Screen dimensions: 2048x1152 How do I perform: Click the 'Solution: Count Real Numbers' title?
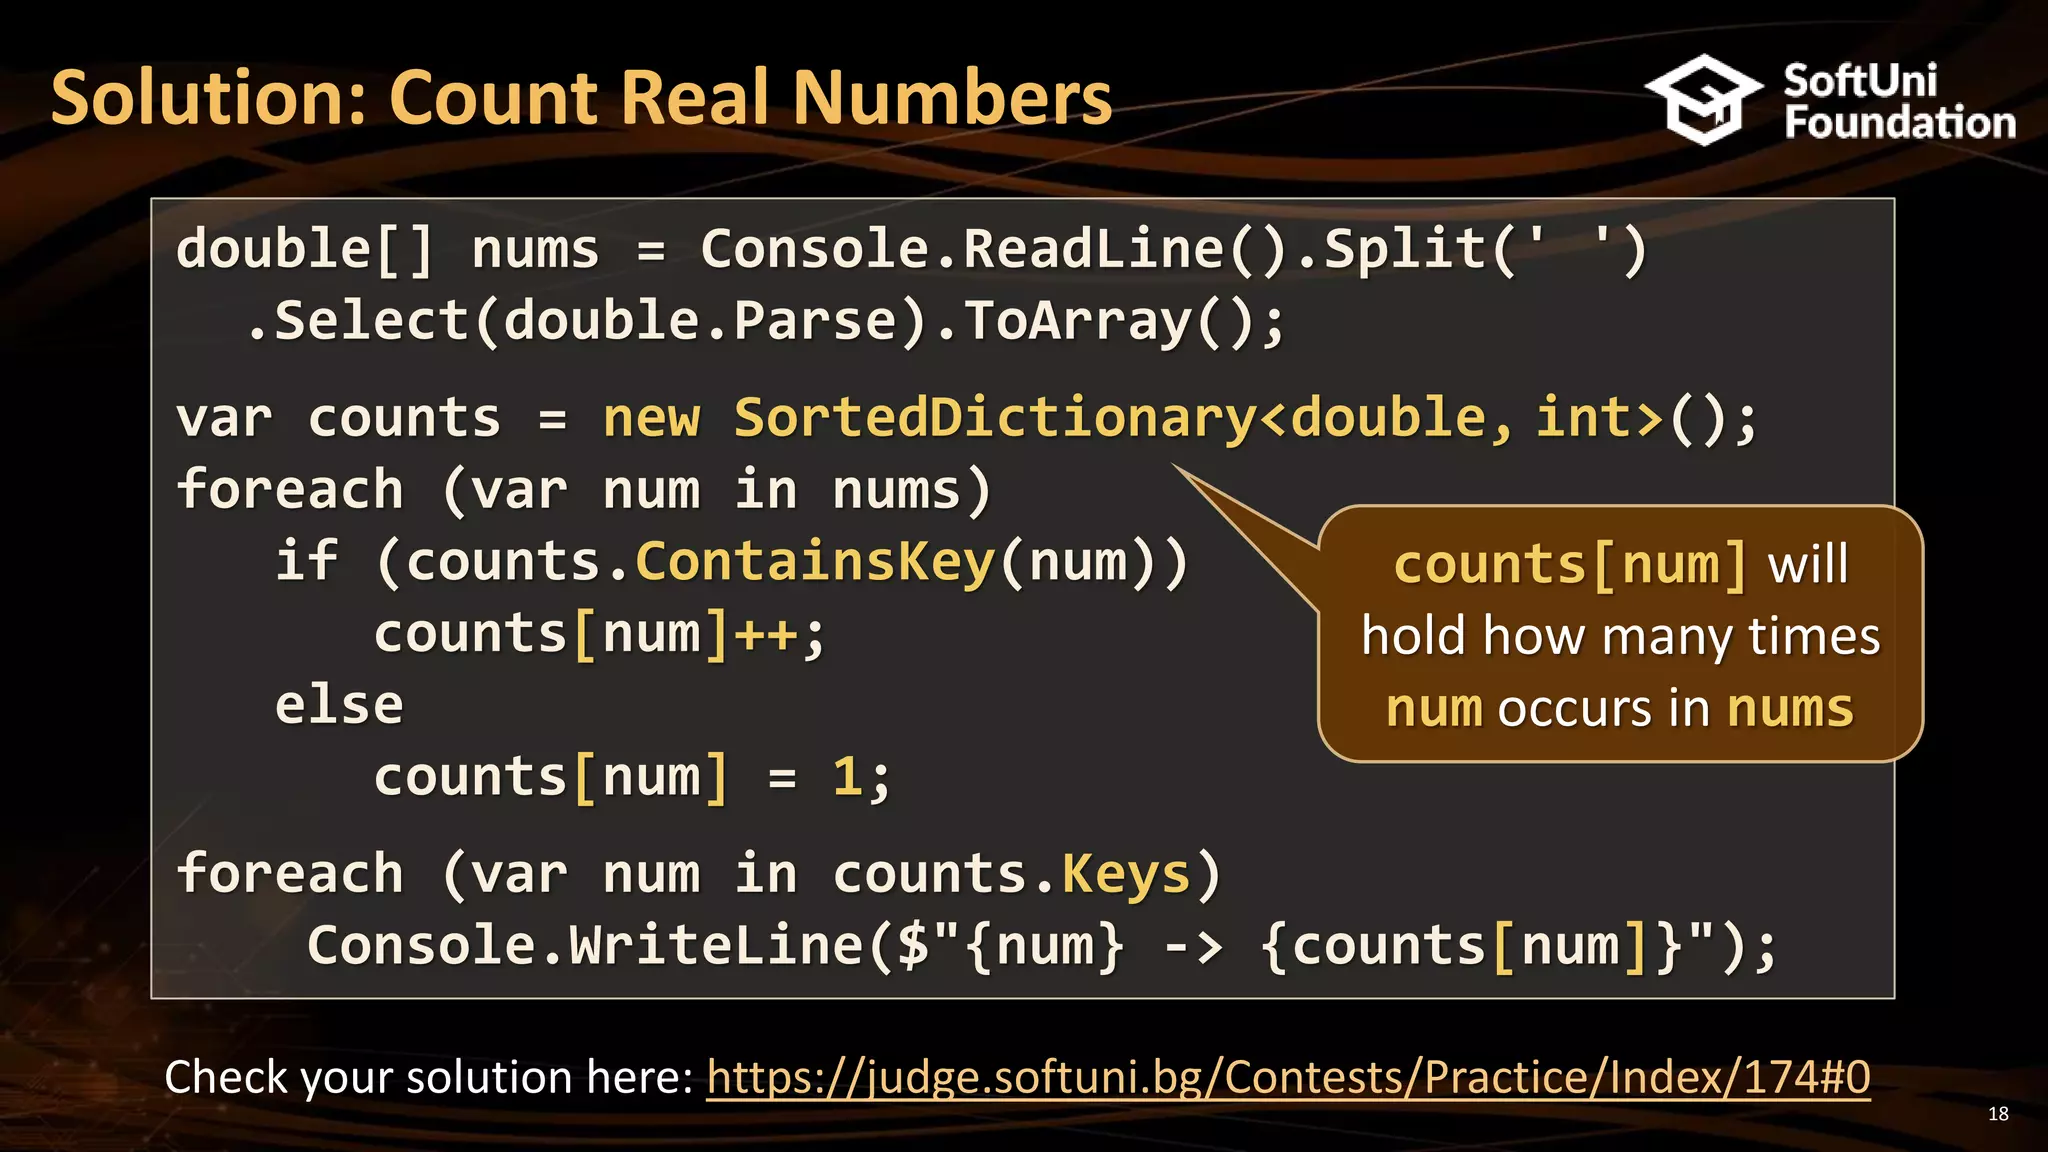coord(581,98)
